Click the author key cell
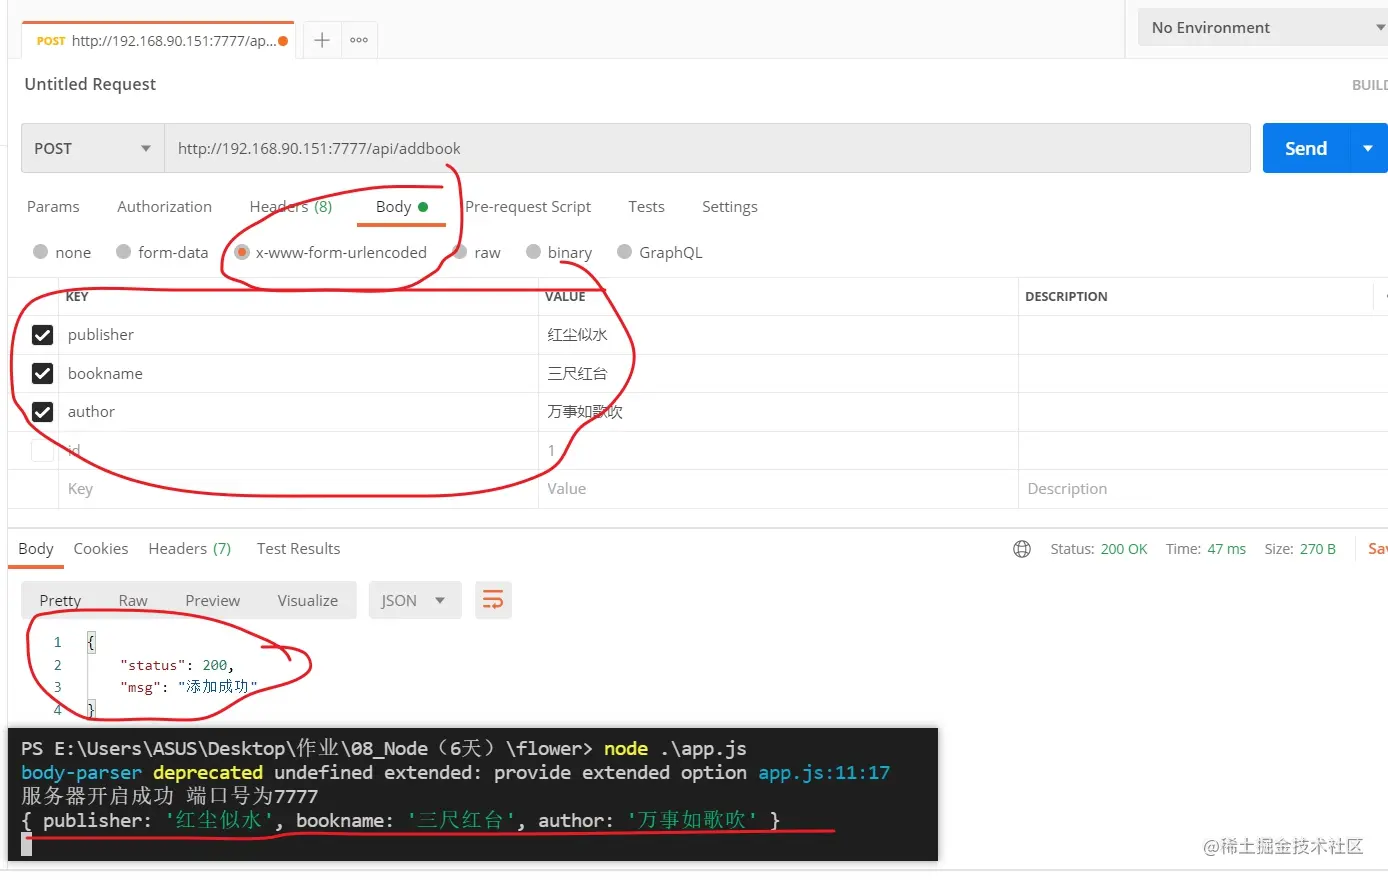The width and height of the screenshot is (1388, 881). point(298,412)
